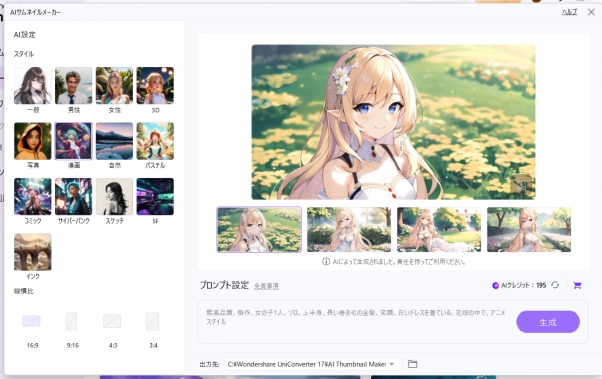602x379 pixels.
Task: Choose the 写真 style option
Action: click(x=33, y=141)
